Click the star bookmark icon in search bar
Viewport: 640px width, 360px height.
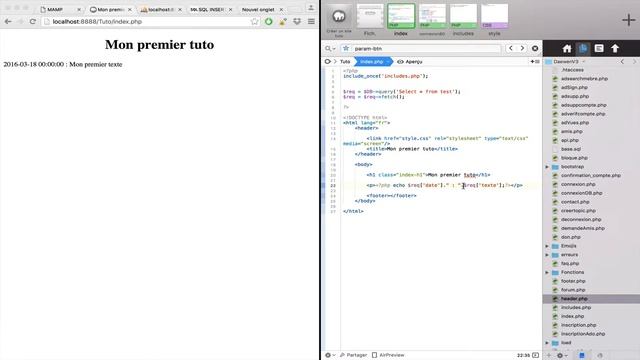pos(346,48)
